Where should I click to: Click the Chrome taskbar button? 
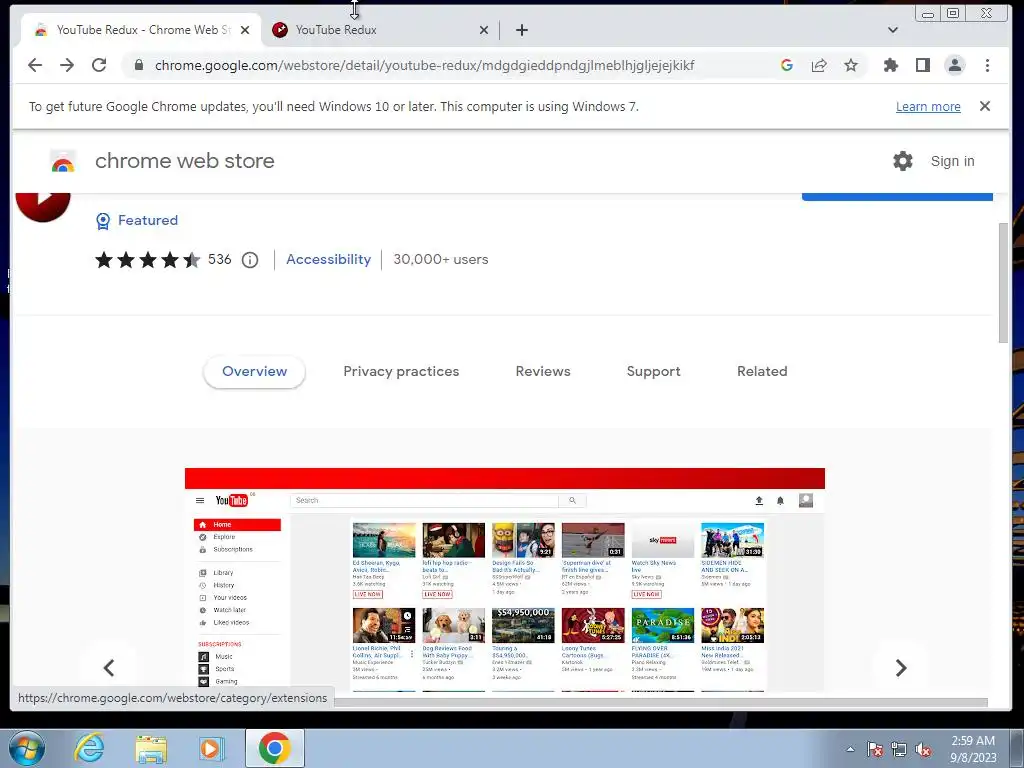[x=275, y=748]
